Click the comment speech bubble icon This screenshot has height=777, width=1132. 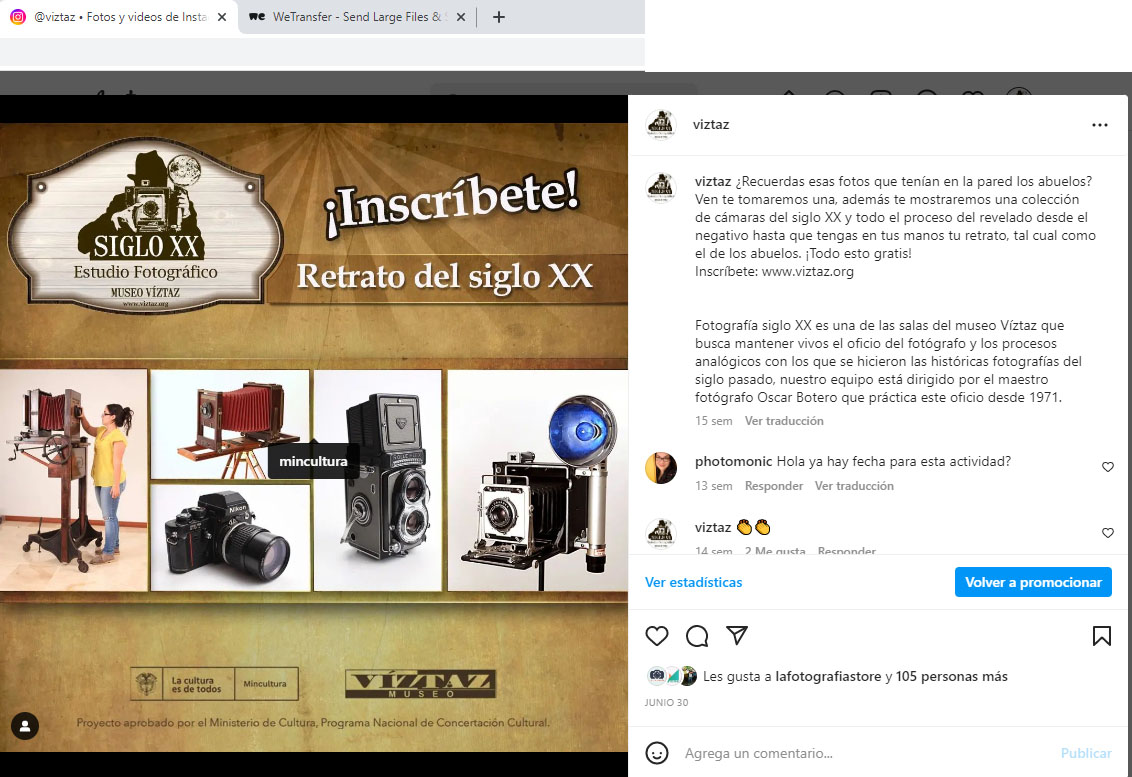coord(697,636)
